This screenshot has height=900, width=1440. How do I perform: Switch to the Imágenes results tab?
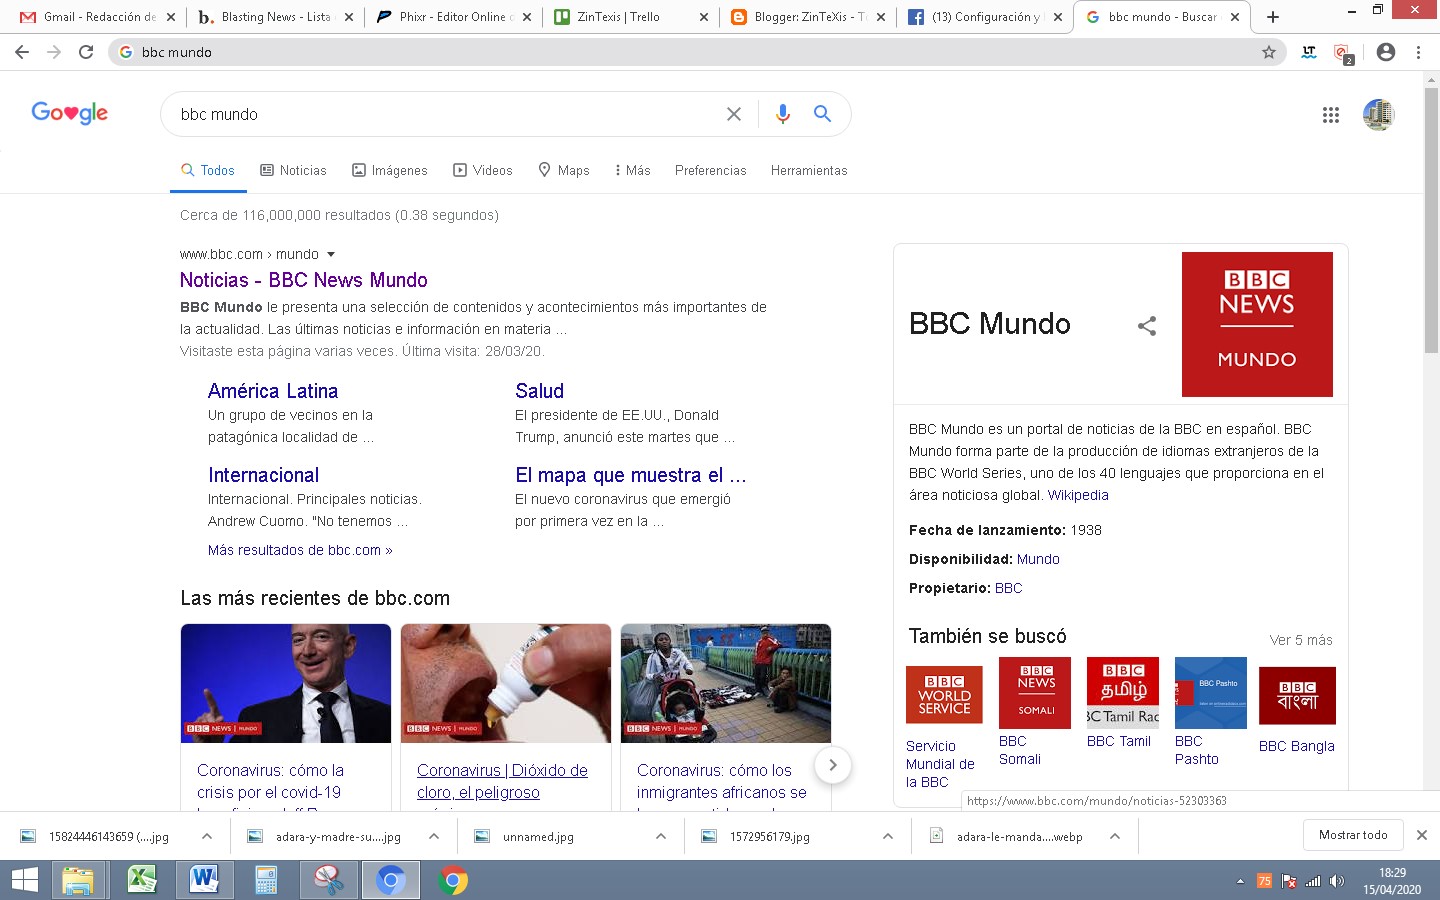(390, 170)
